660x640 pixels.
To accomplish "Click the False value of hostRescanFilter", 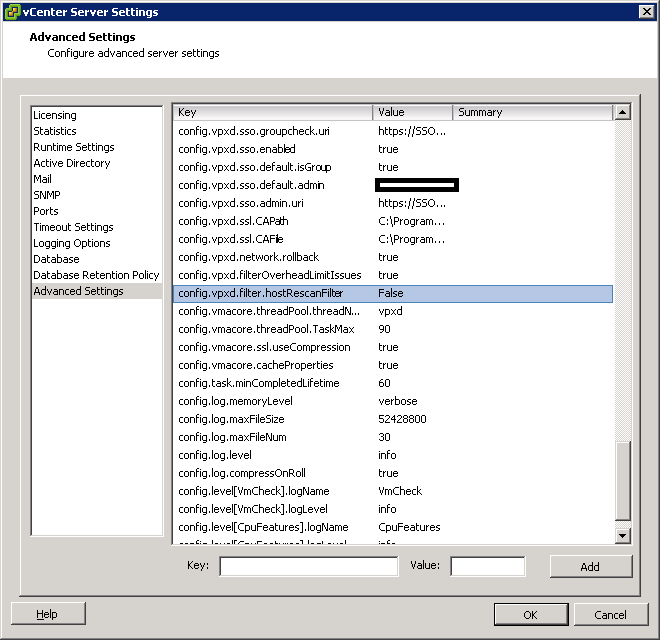I will (x=391, y=293).
